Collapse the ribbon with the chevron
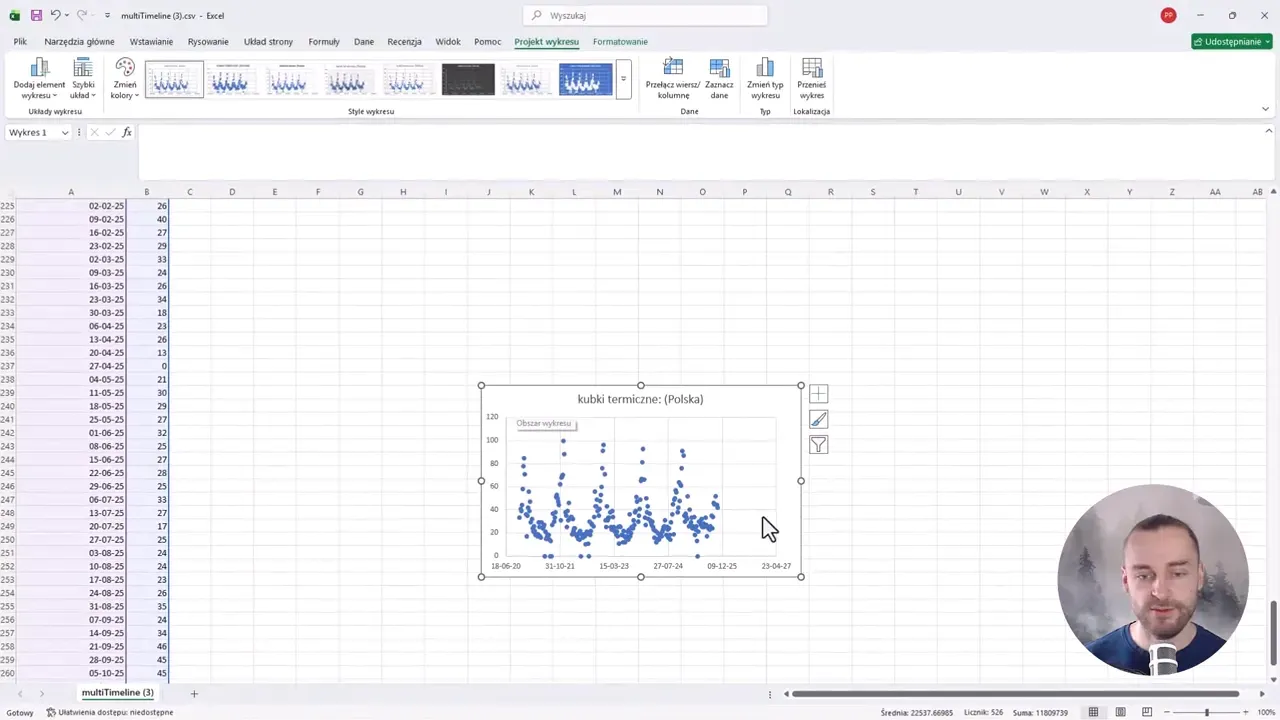Screen dimensions: 1280x720 coord(1265,109)
